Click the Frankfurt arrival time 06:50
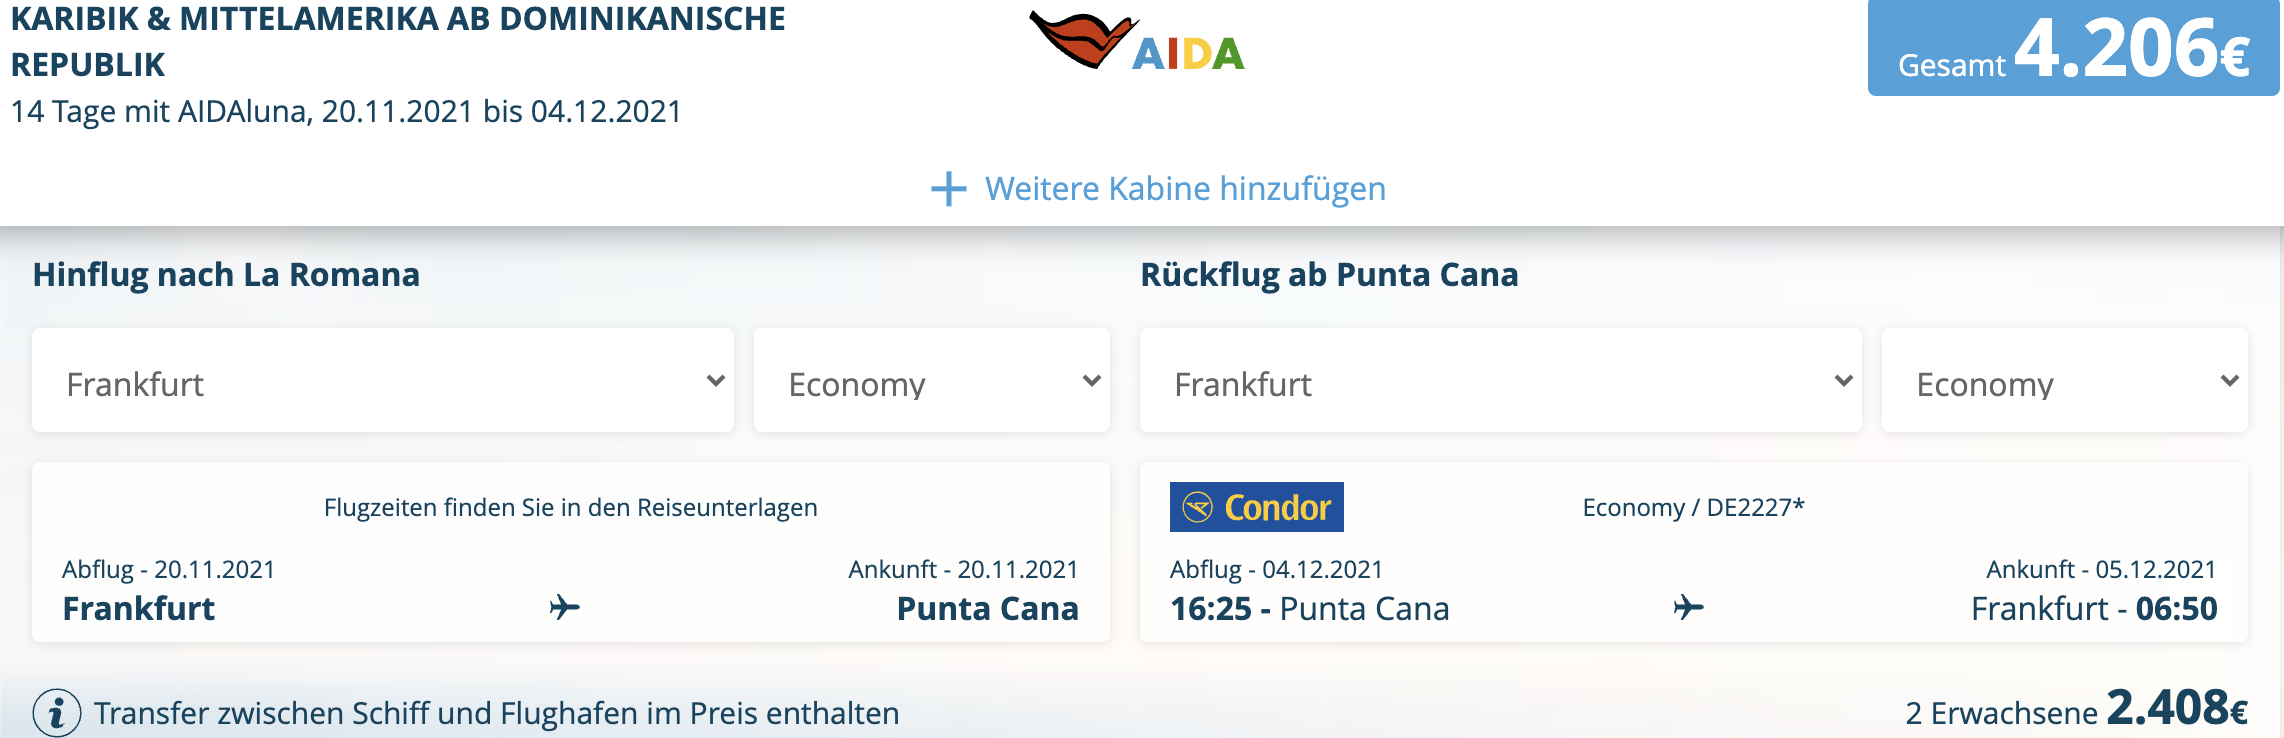Viewport: 2284px width, 738px height. point(2176,608)
